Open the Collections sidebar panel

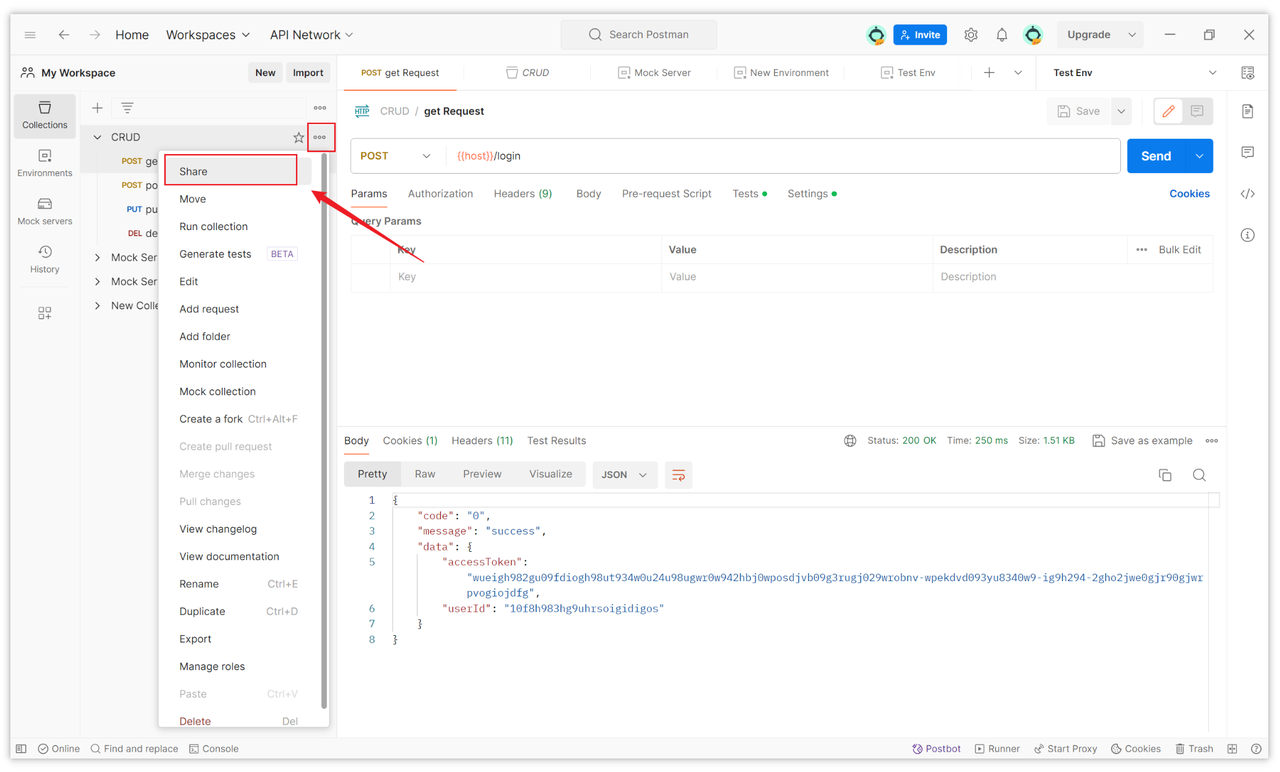click(x=45, y=115)
